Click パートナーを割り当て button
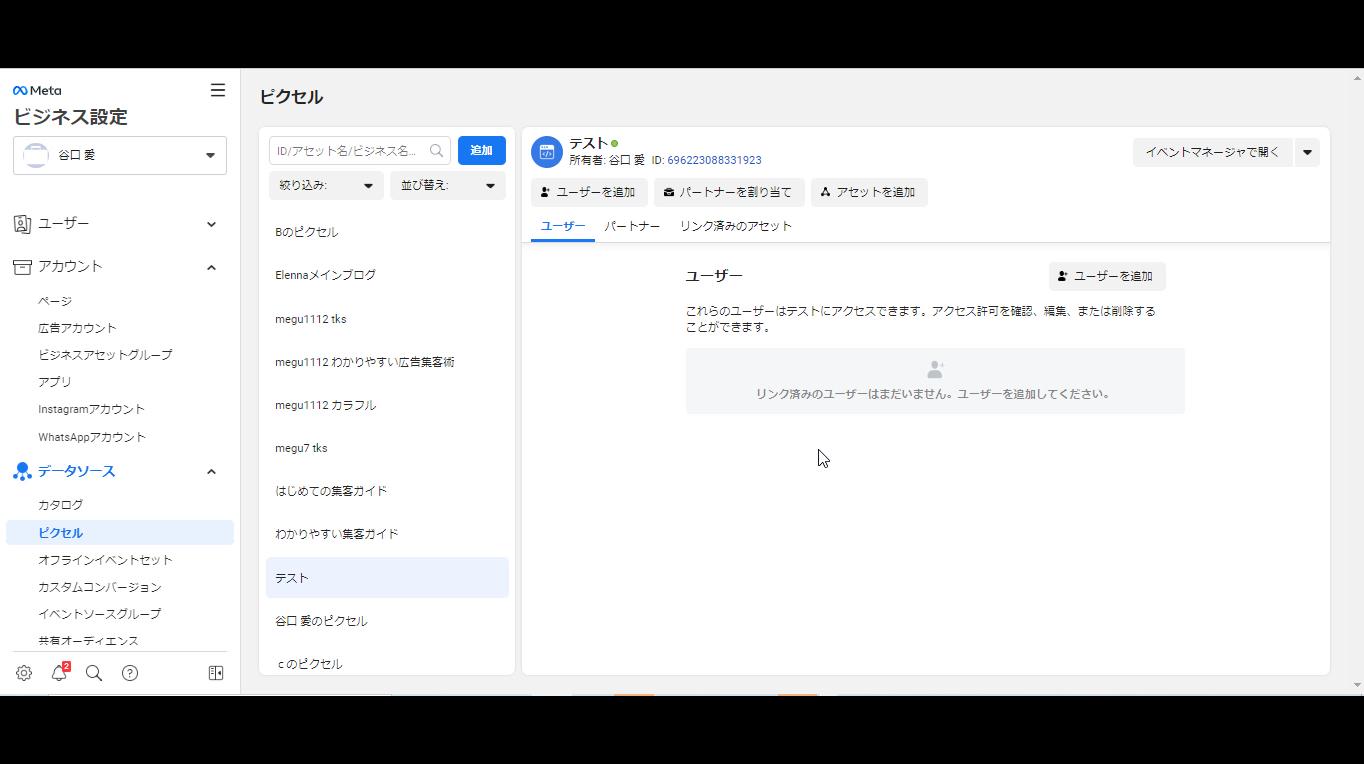The width and height of the screenshot is (1364, 764). (x=729, y=192)
